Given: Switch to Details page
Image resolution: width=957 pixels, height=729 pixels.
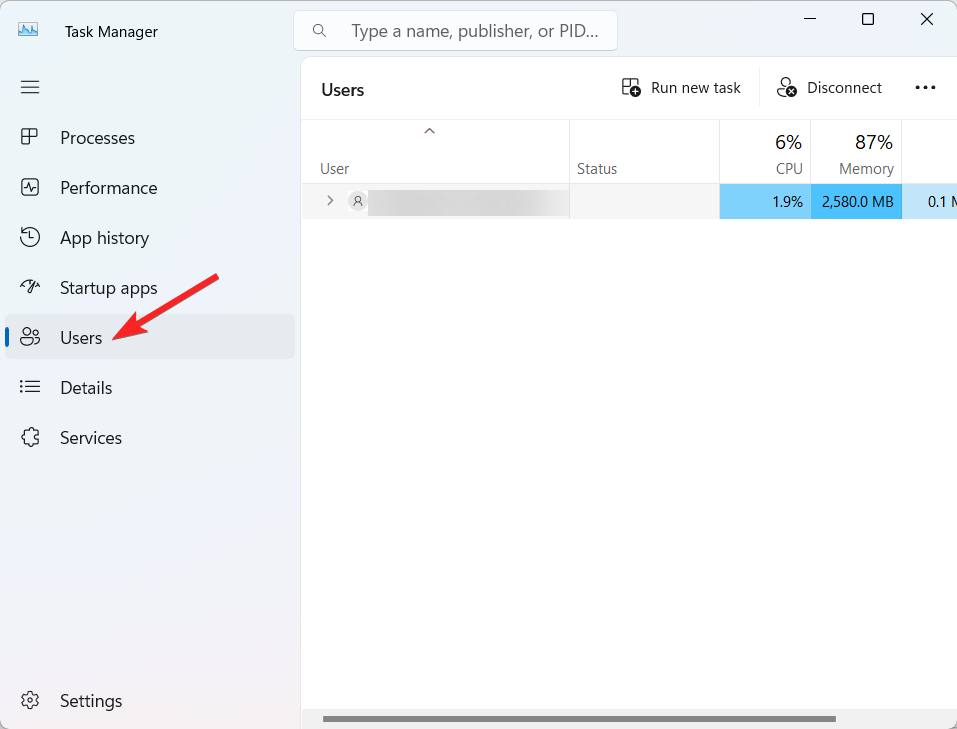Looking at the screenshot, I should (x=150, y=388).
